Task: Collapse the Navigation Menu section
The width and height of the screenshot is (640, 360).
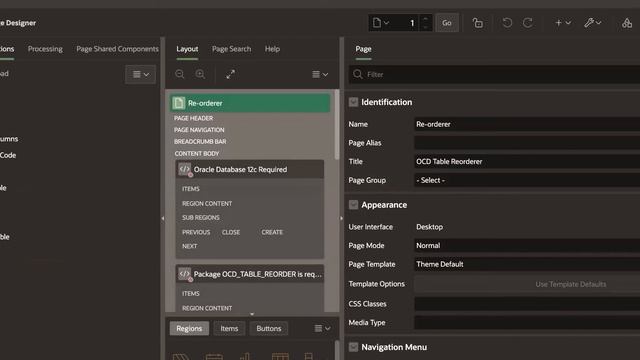Action: tap(353, 347)
